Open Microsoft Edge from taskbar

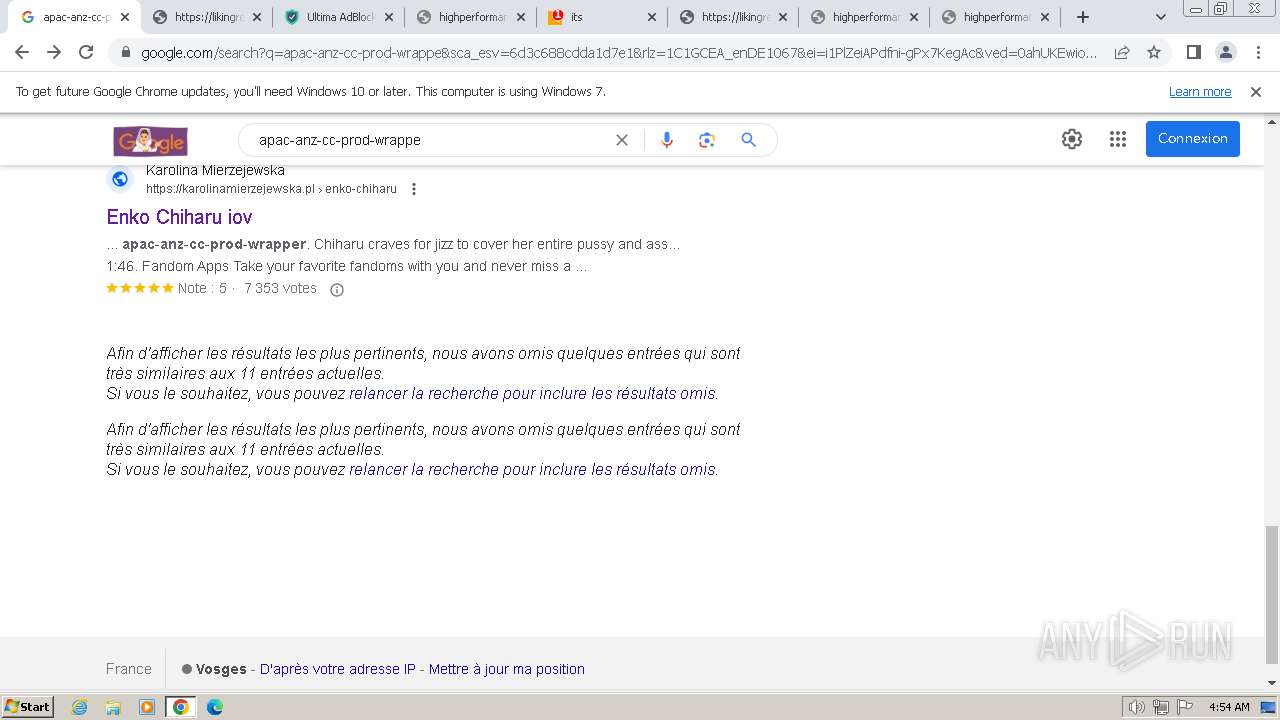pyautogui.click(x=215, y=707)
